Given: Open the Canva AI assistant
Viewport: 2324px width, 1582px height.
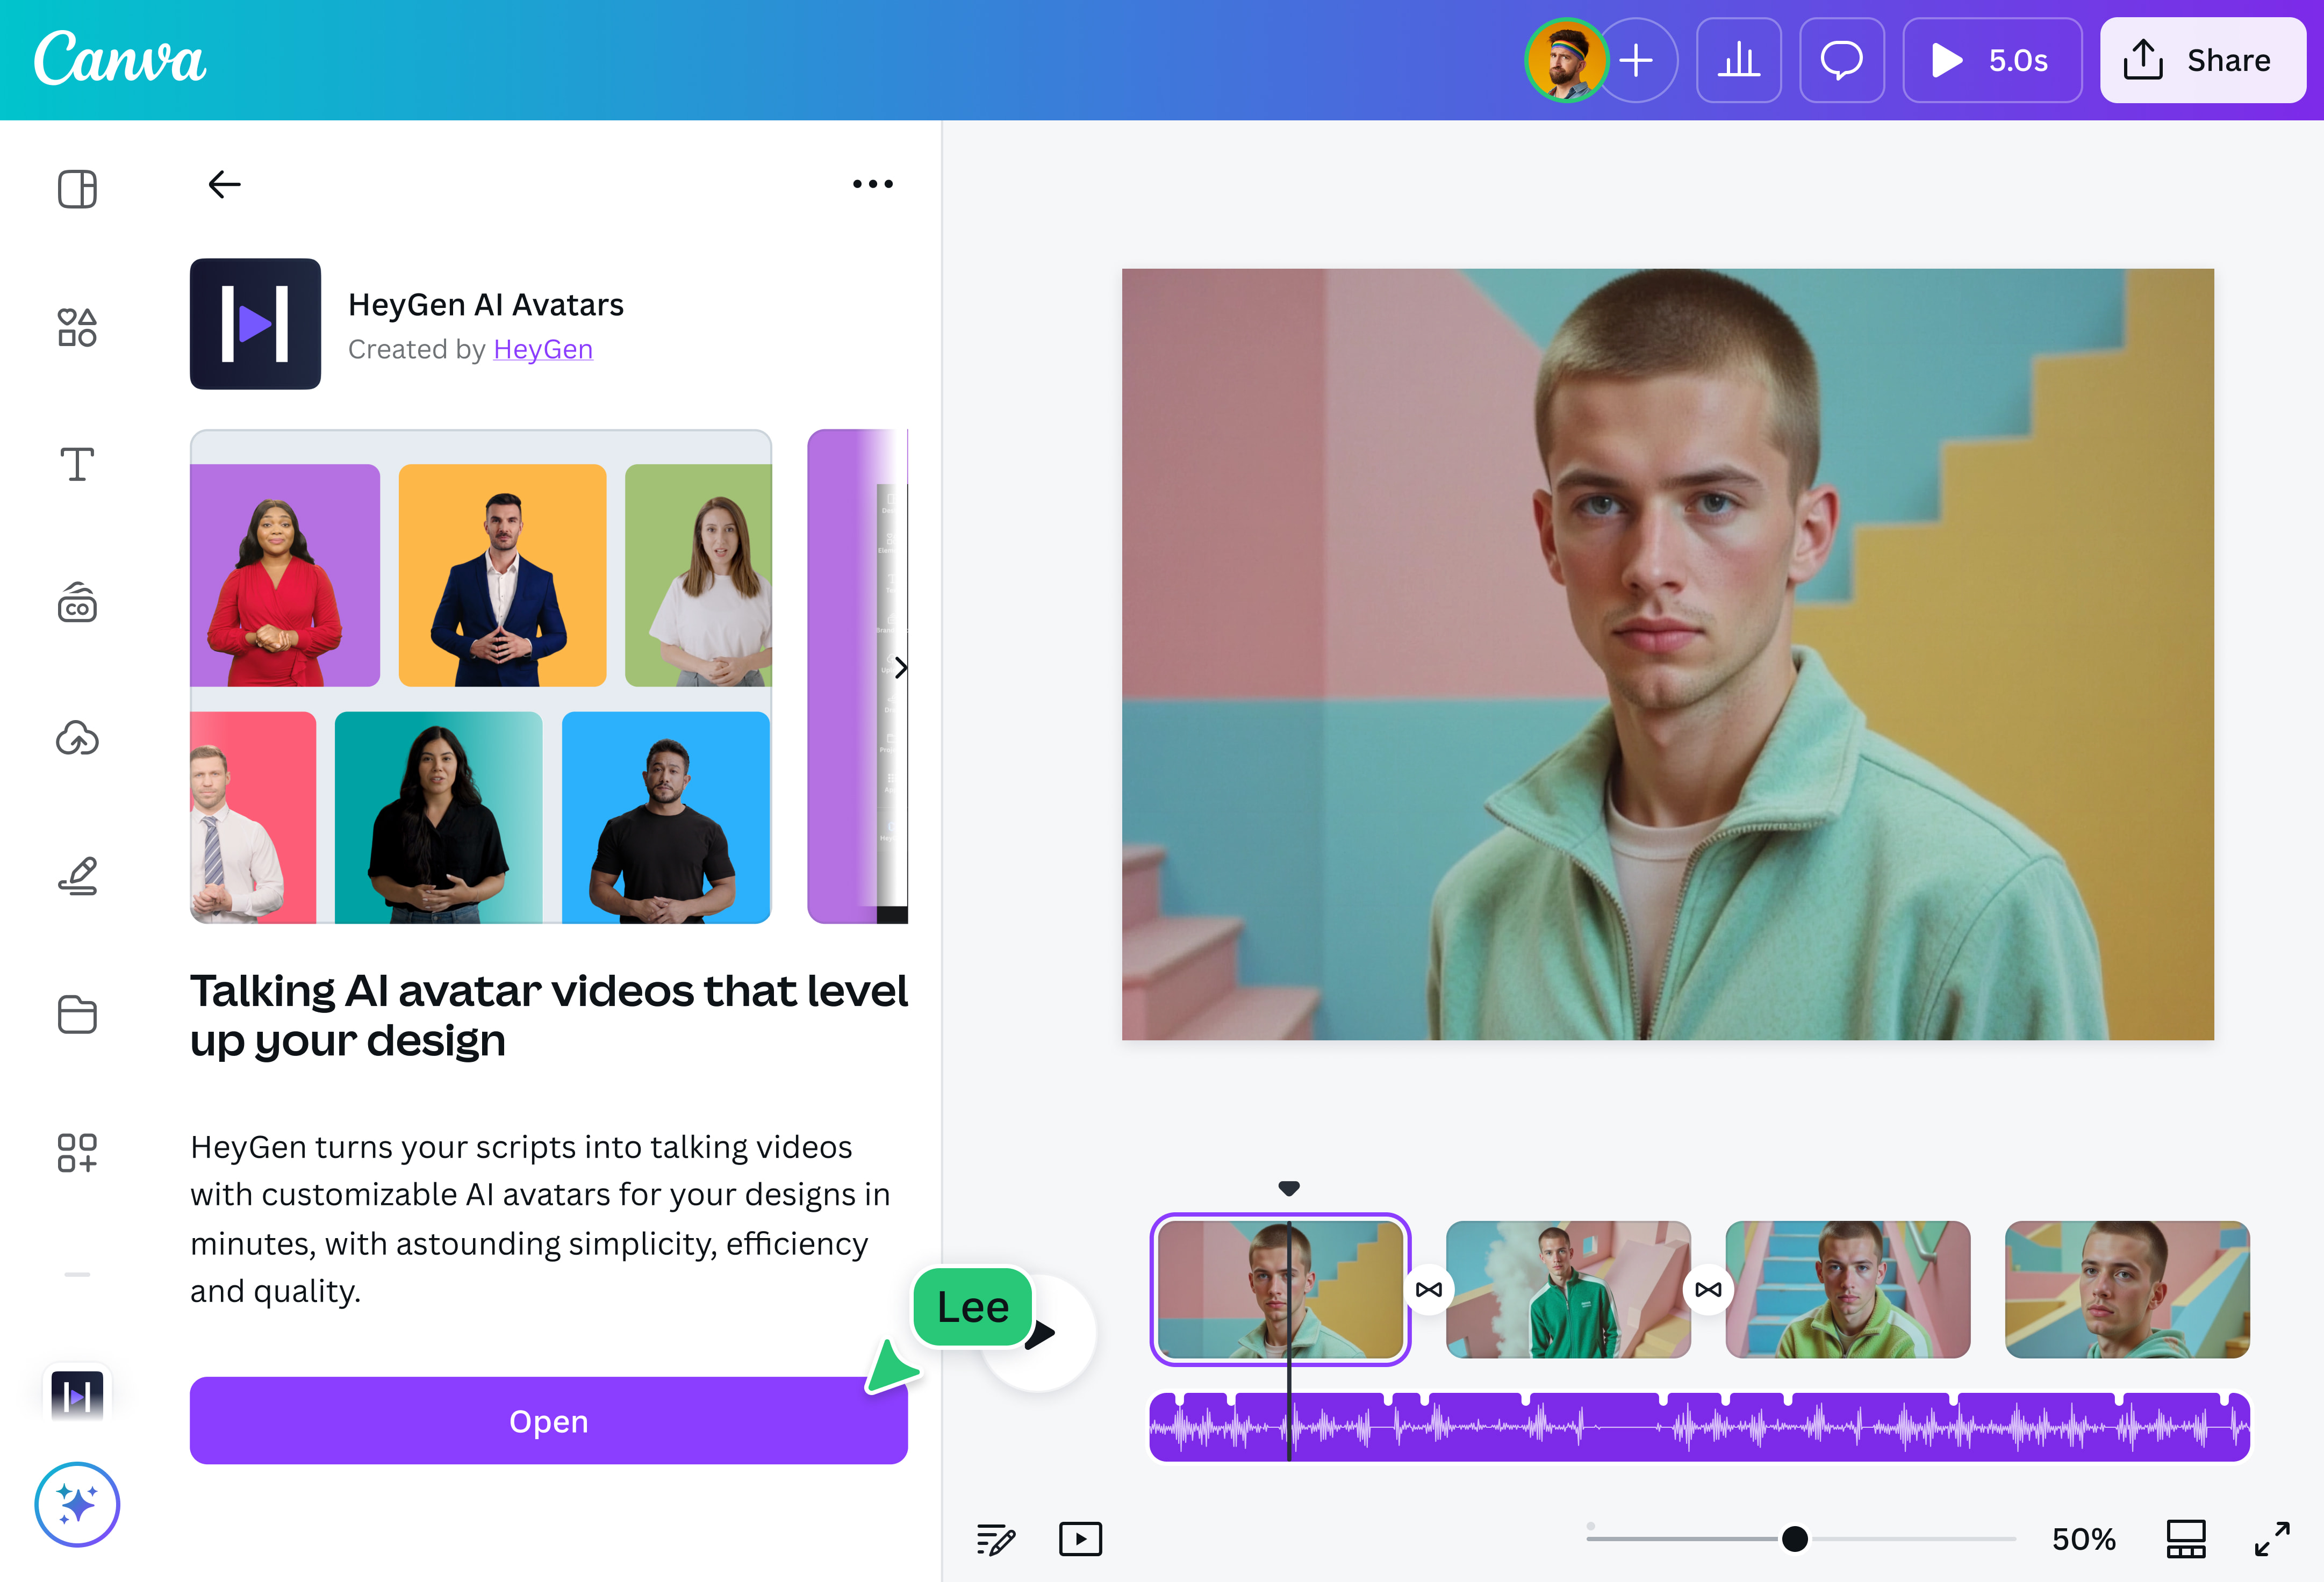Looking at the screenshot, I should [77, 1504].
